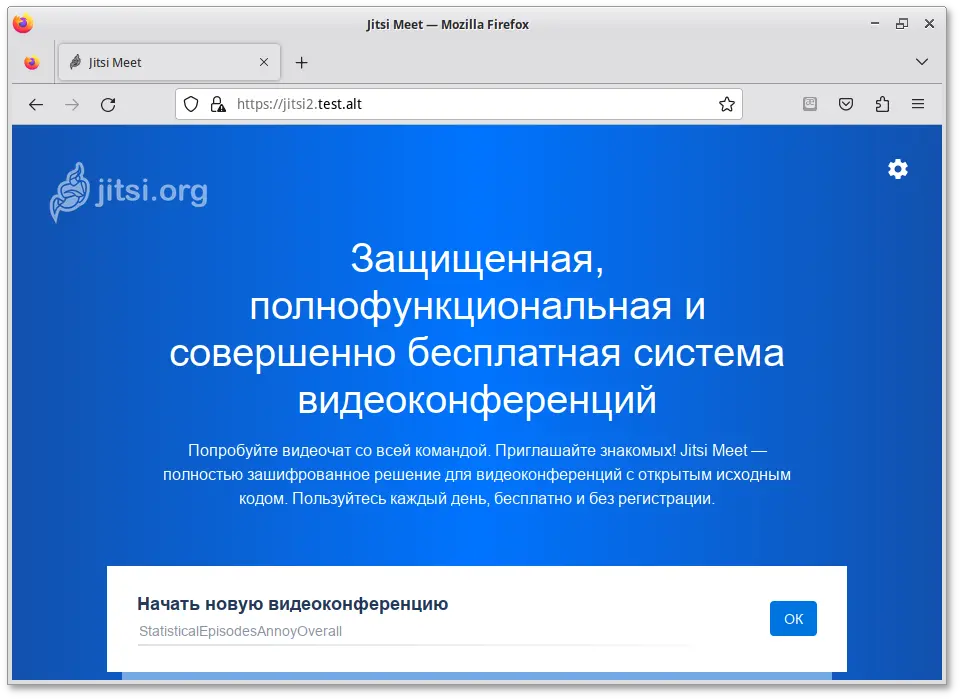Image resolution: width=960 pixels, height=699 pixels.
Task: Open the Jitsi settings gear
Action: (x=897, y=169)
